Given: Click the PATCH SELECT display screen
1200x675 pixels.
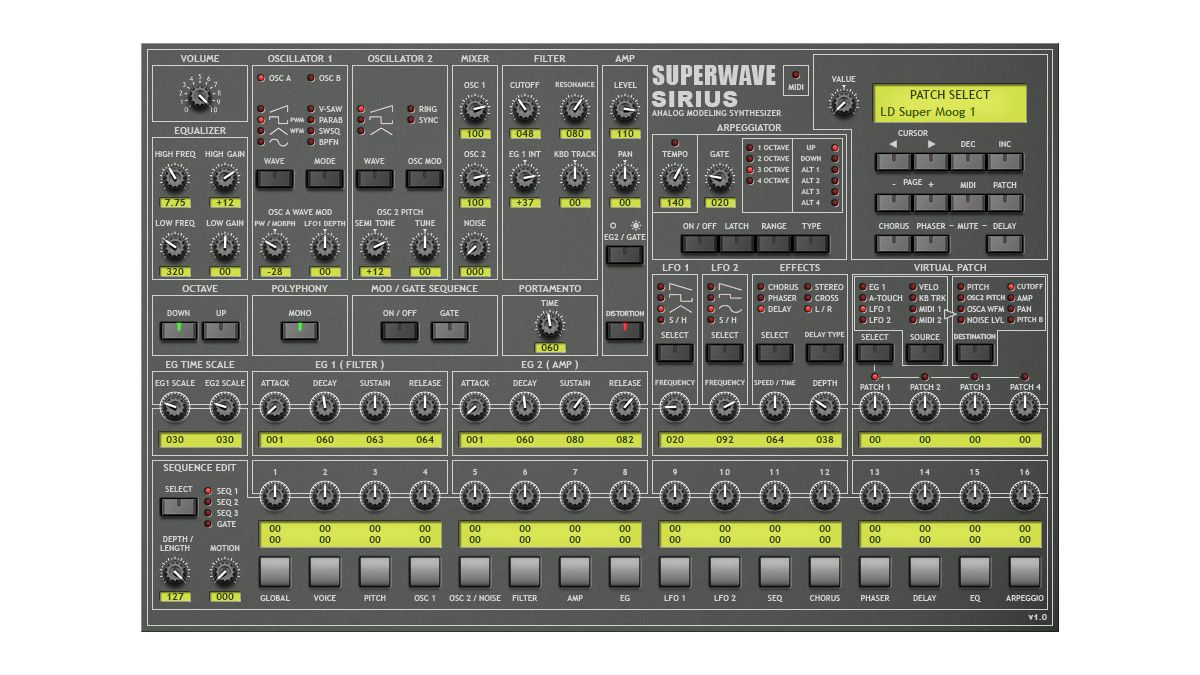Looking at the screenshot, I should pos(949,103).
